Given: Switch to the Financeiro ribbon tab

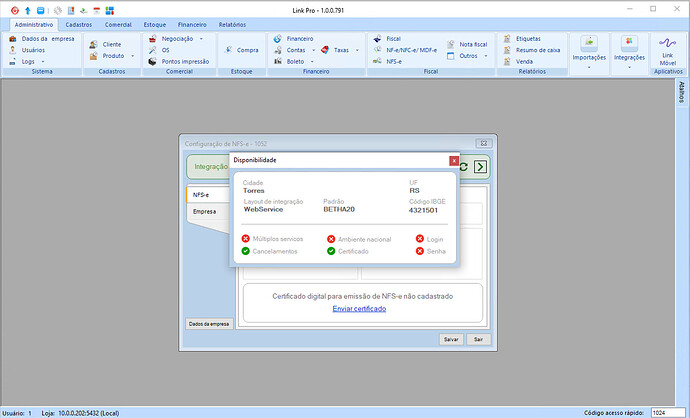Looking at the screenshot, I should (x=192, y=22).
